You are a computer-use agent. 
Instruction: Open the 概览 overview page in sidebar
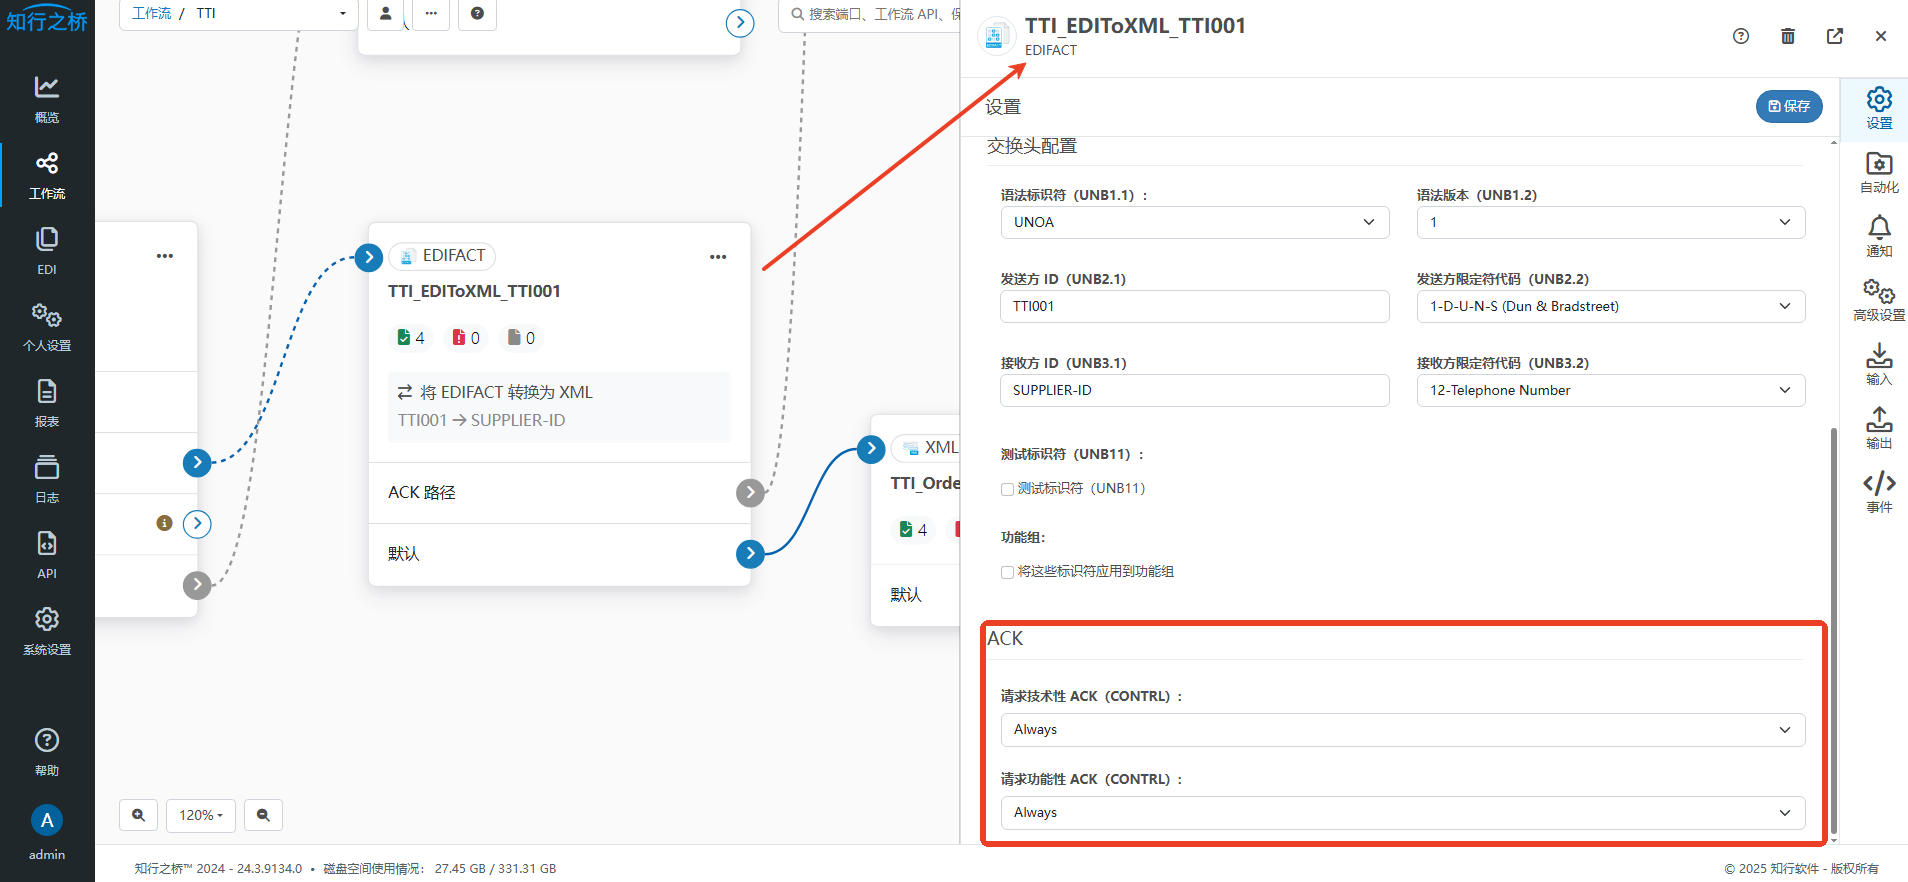(x=47, y=98)
